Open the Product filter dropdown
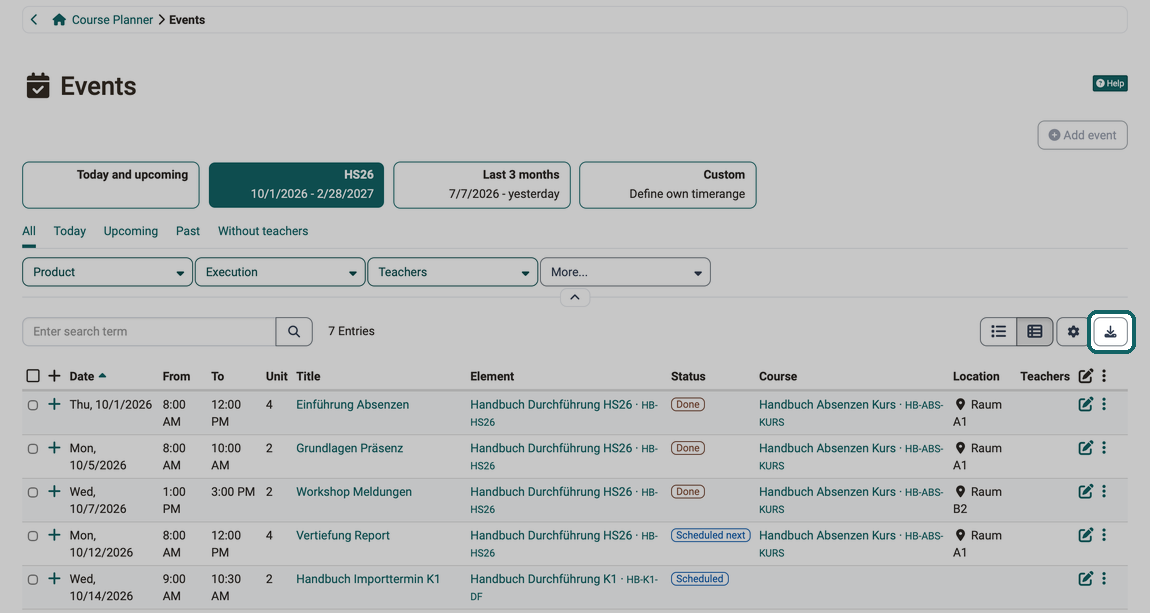The image size is (1150, 613). tap(107, 272)
